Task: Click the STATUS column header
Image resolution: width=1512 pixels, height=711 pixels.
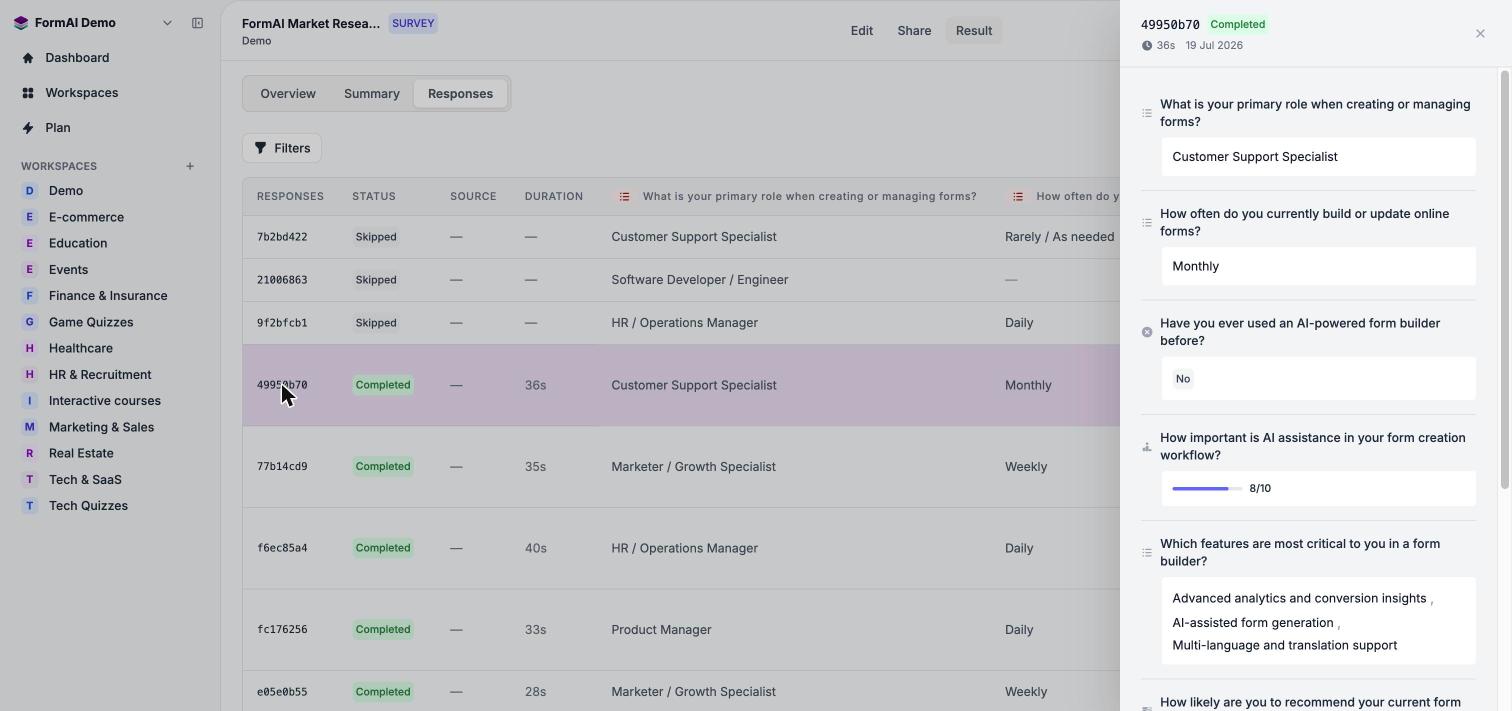Action: pos(374,197)
